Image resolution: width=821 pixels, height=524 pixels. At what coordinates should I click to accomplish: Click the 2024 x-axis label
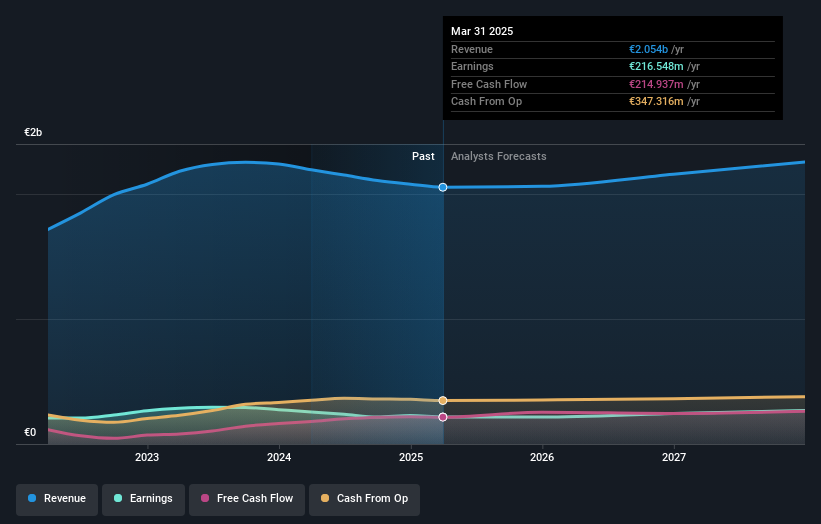click(279, 457)
